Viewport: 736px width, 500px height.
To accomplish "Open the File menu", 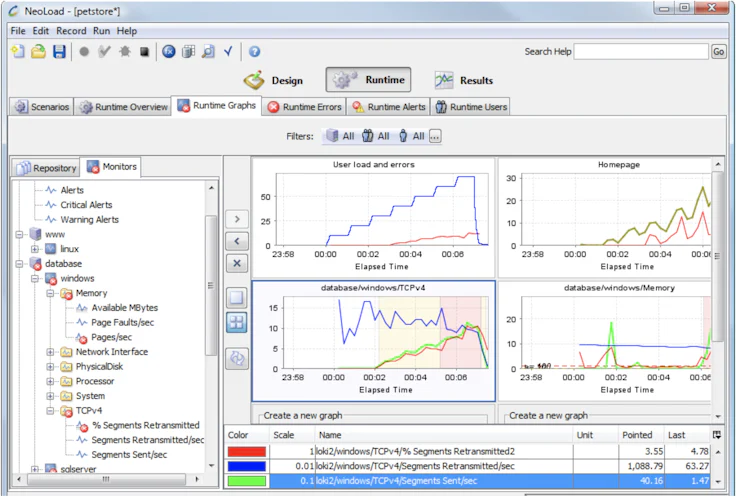I will 18,31.
